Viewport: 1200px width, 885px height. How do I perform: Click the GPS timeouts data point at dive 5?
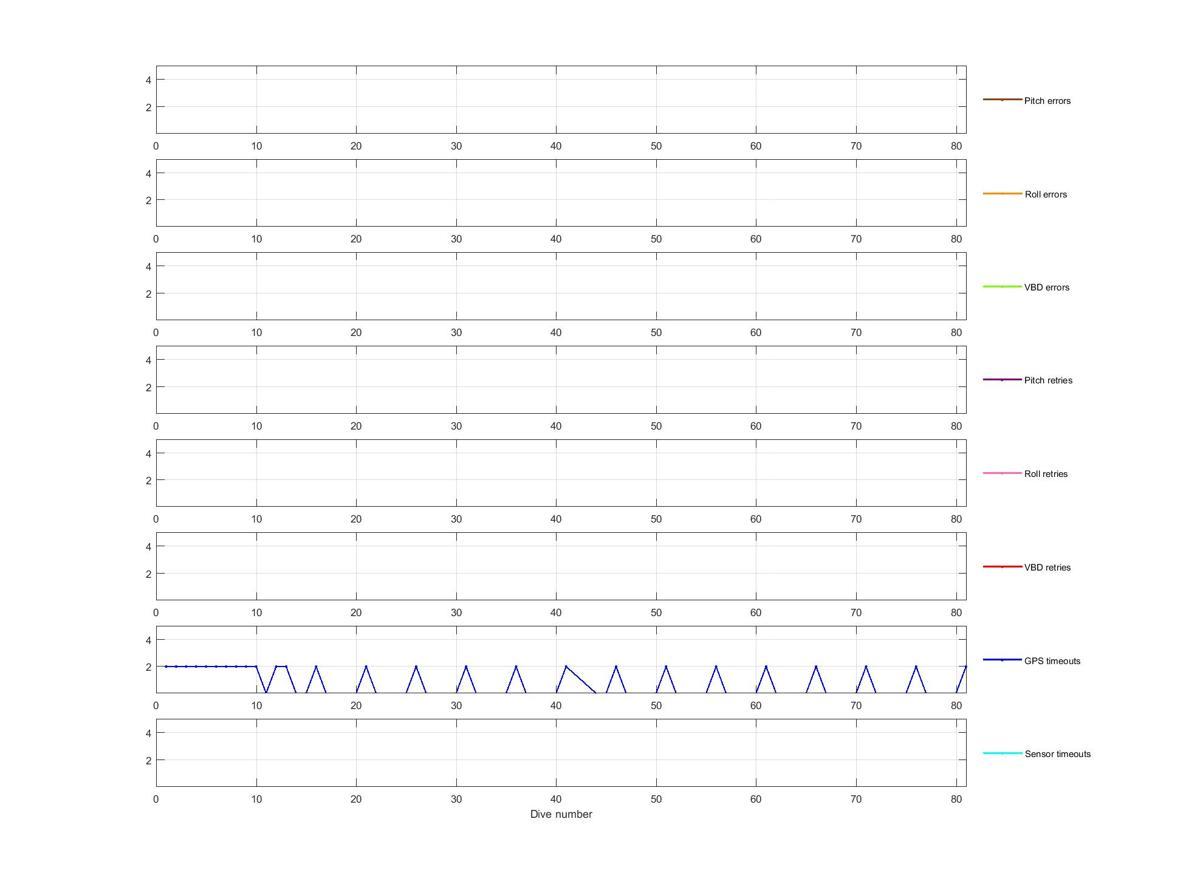tap(206, 666)
